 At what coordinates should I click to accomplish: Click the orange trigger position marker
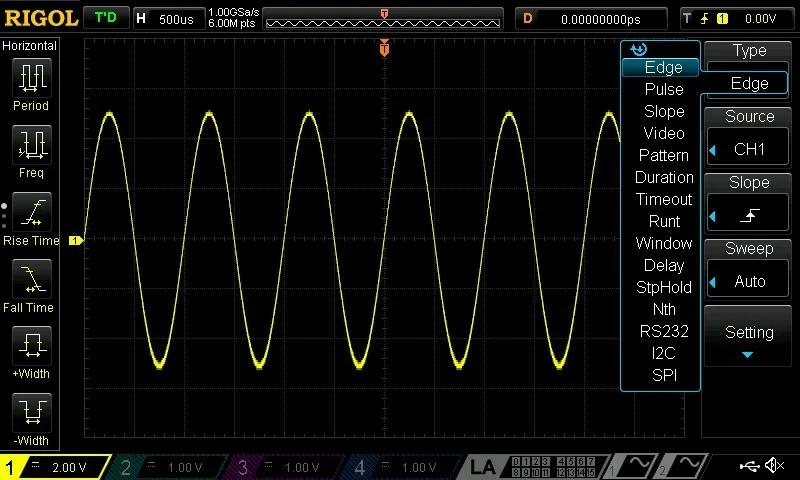[385, 49]
